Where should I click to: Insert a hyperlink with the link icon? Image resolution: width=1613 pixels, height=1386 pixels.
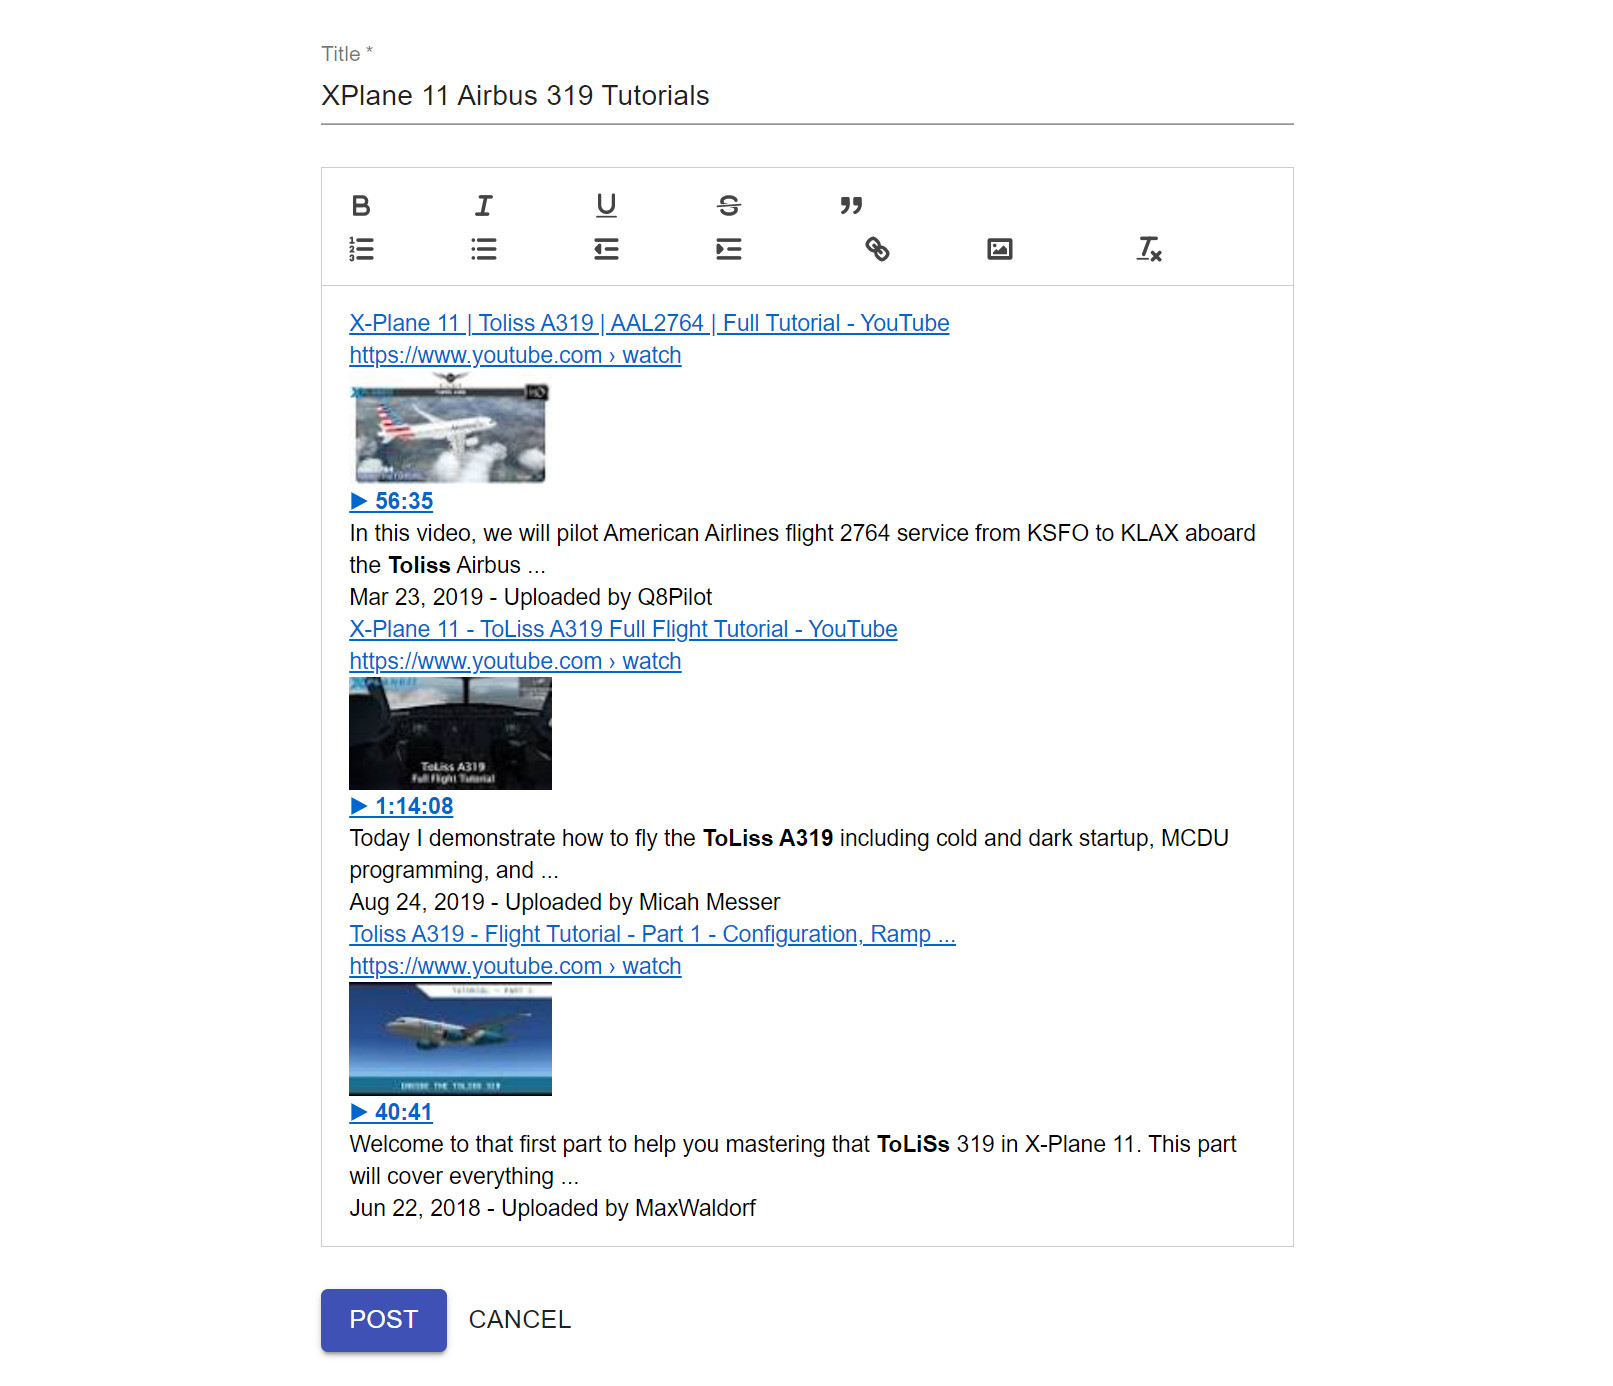pyautogui.click(x=877, y=249)
